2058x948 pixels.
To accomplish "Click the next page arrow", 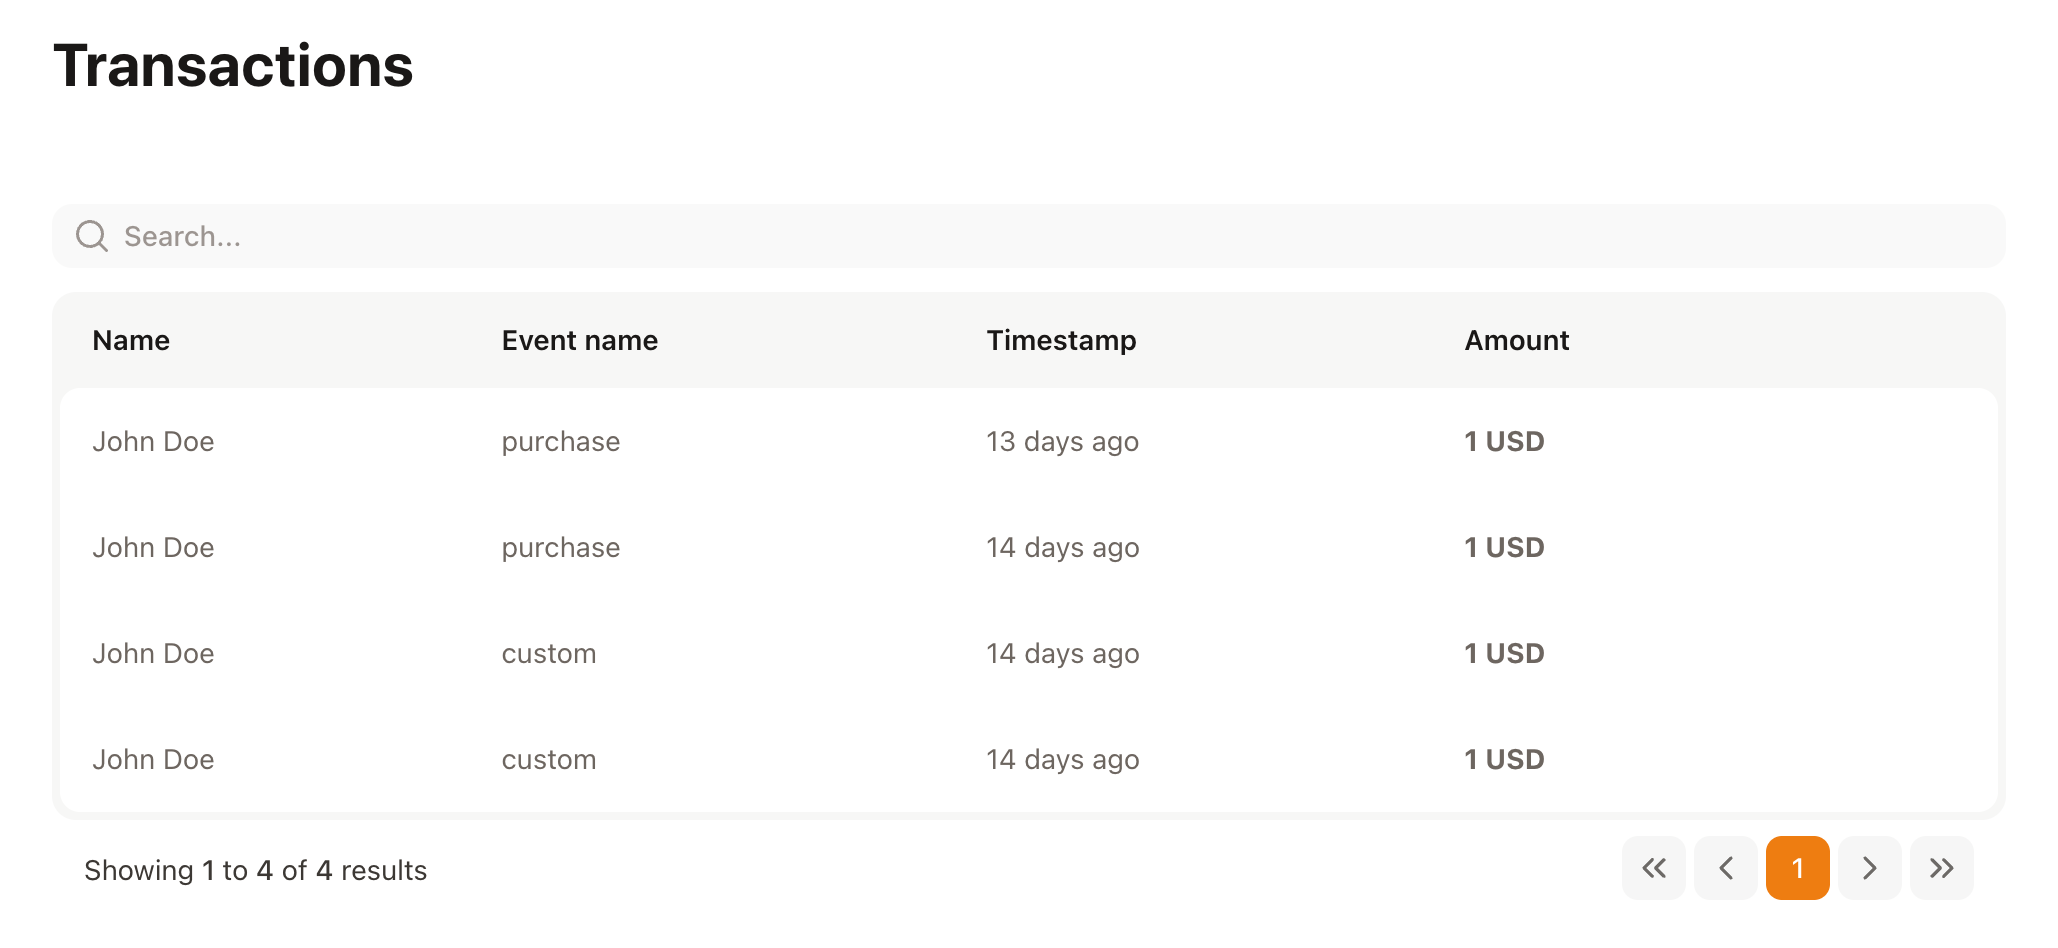I will 1869,868.
